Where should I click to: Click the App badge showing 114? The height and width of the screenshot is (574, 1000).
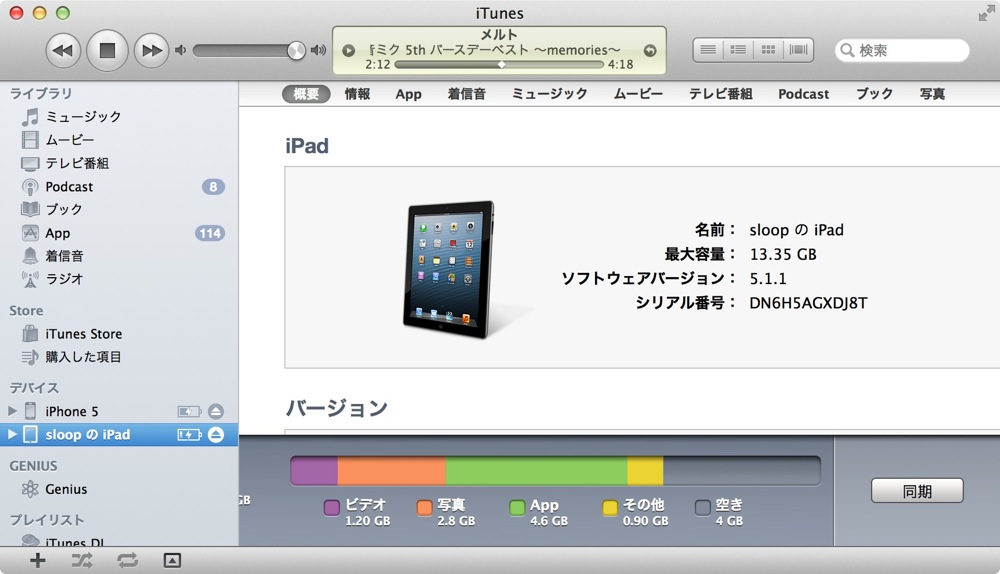(210, 233)
